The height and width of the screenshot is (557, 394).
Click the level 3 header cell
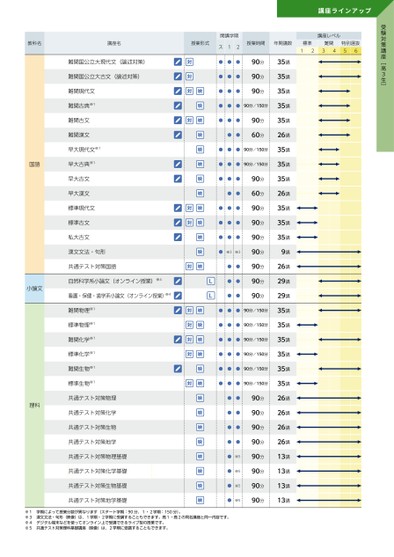[x=323, y=51]
